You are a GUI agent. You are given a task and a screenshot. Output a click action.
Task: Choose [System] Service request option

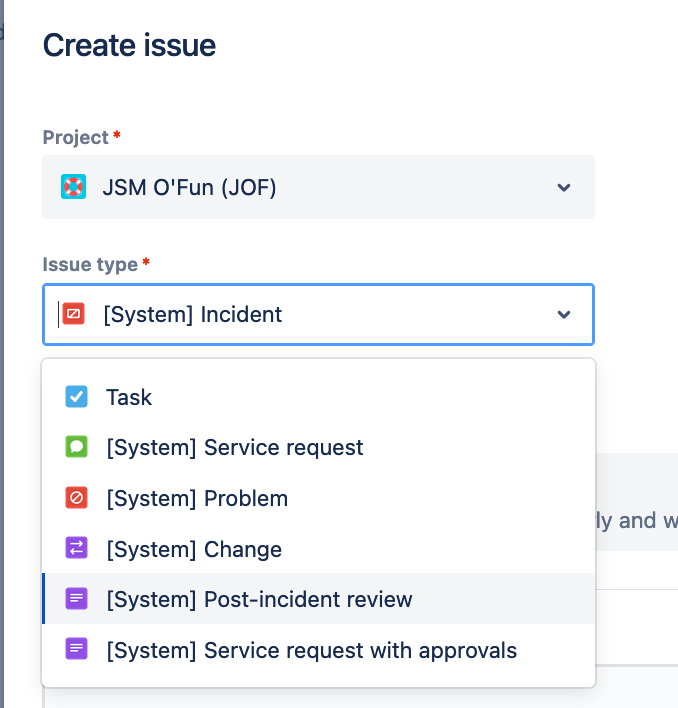coord(318,447)
